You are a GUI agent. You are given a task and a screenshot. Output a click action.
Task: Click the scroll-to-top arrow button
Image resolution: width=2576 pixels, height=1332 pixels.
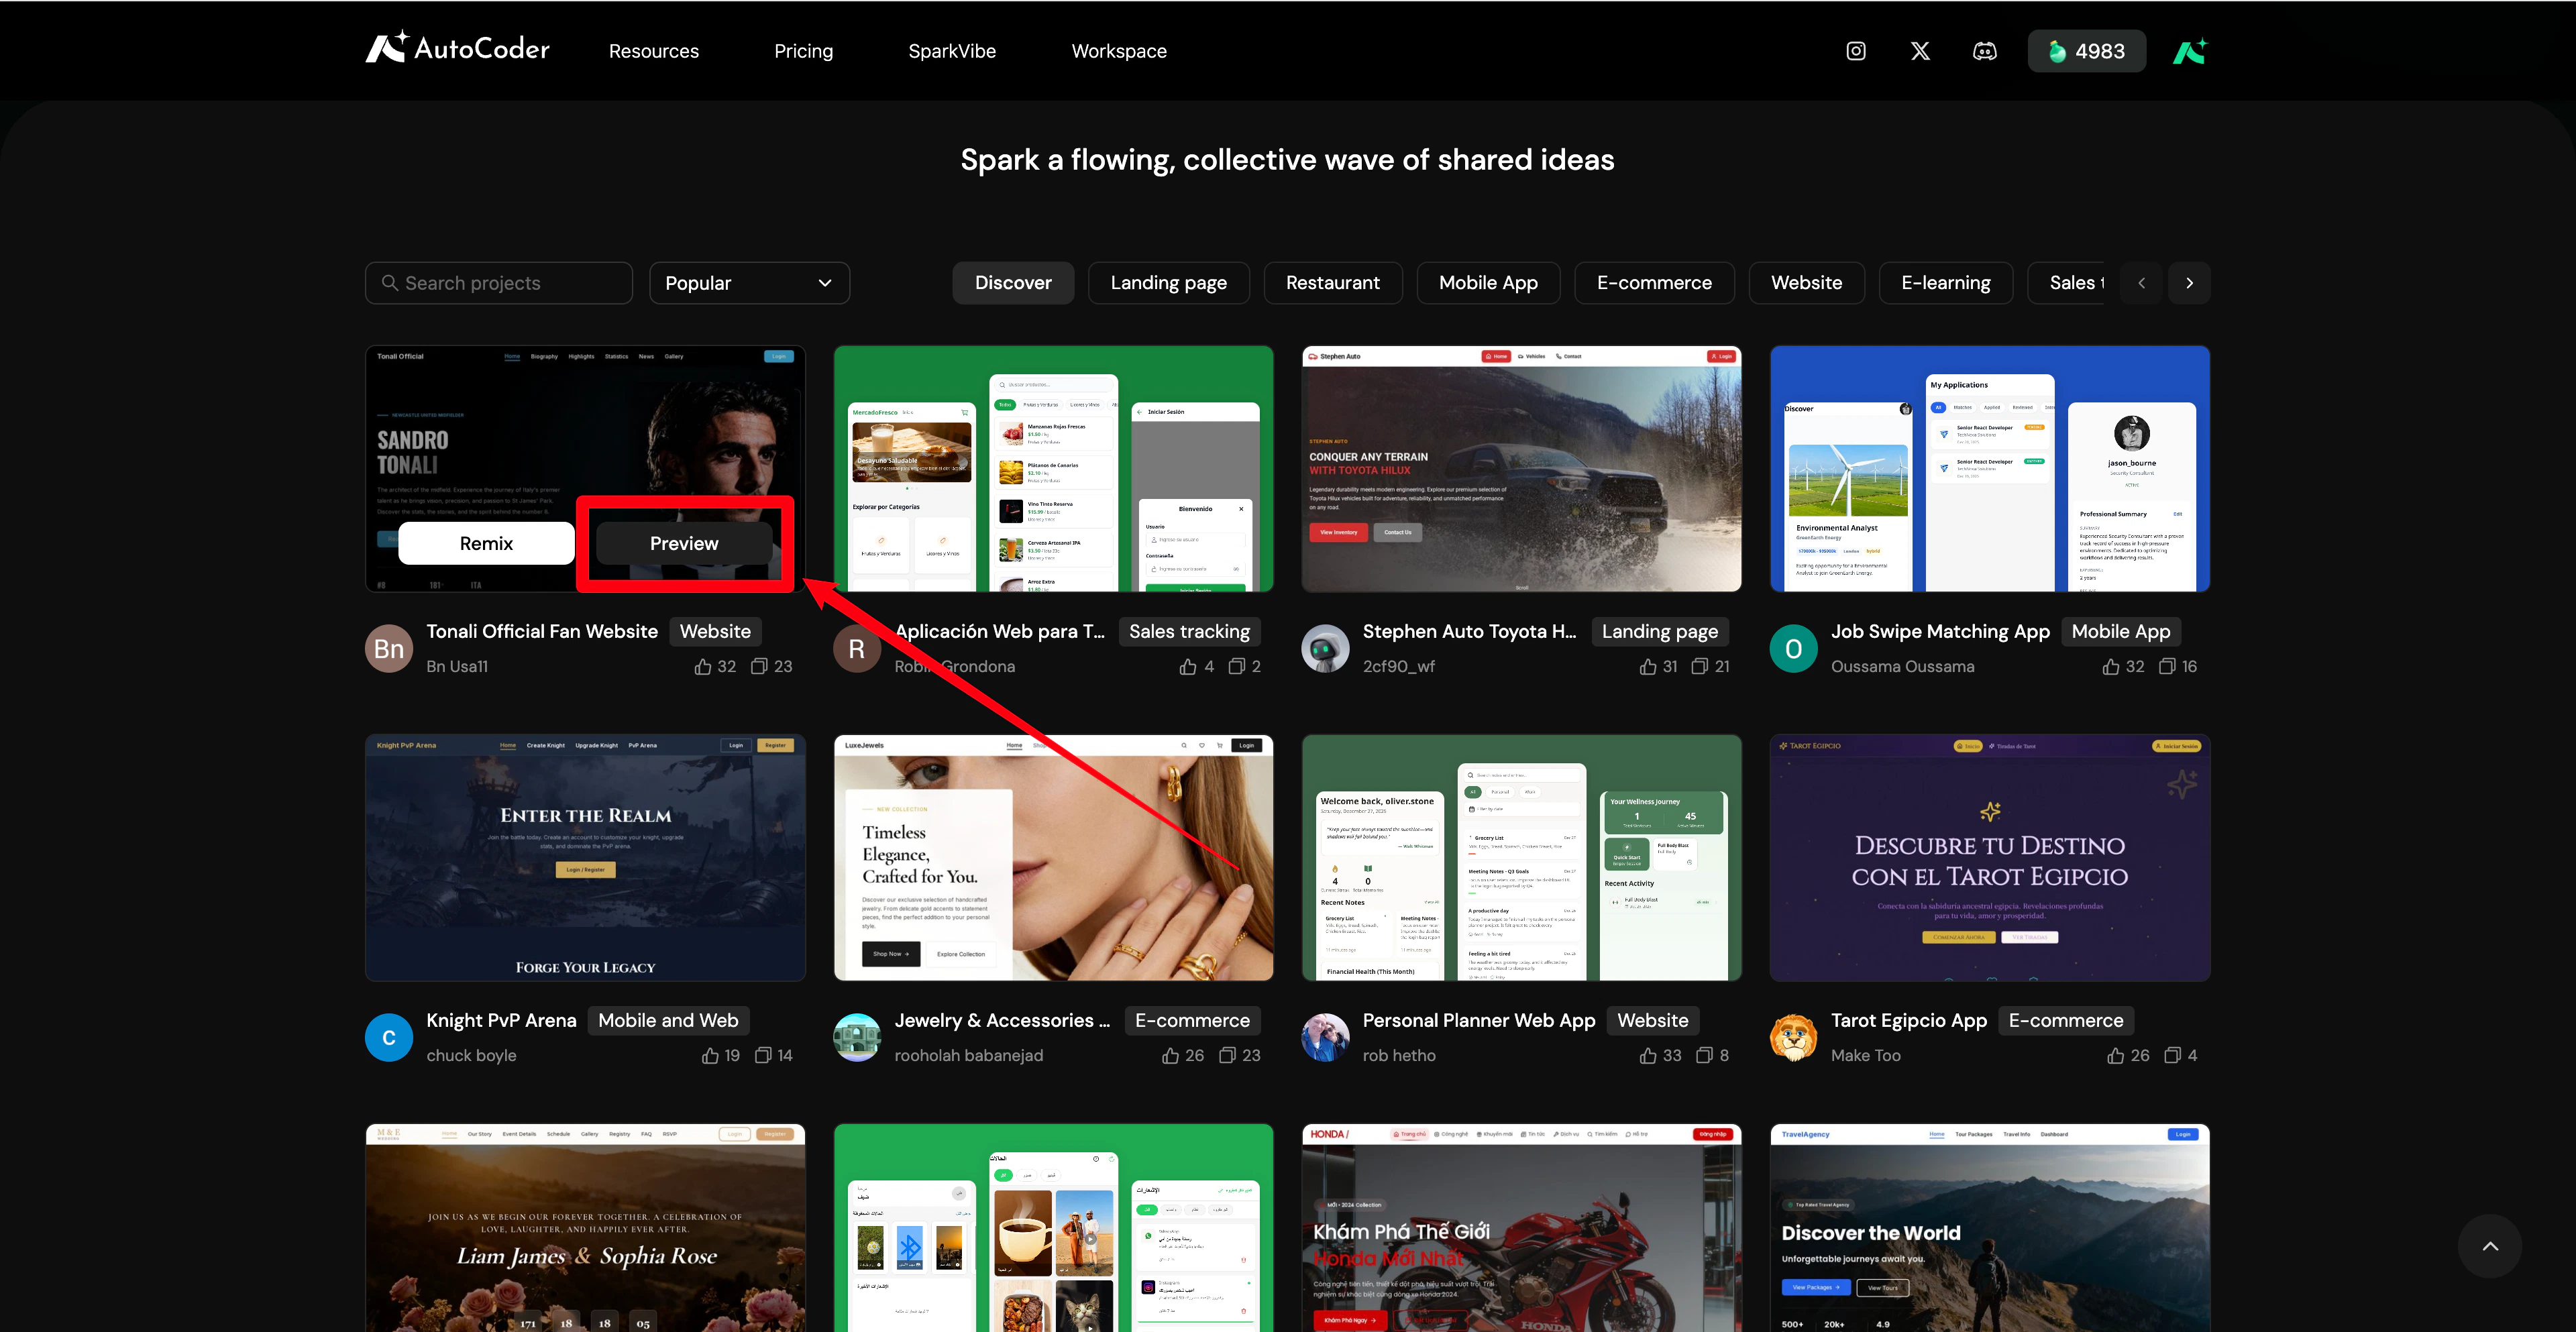(2489, 1246)
